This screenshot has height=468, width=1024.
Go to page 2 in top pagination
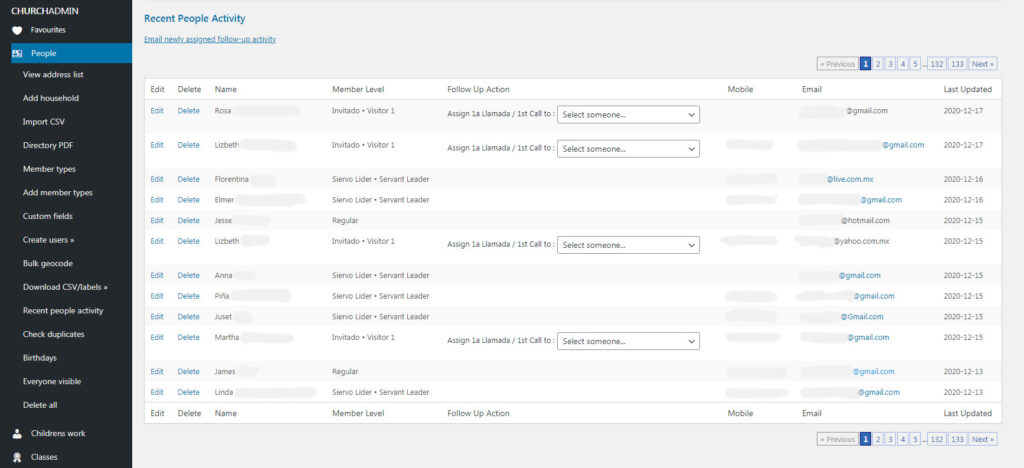[x=878, y=64]
